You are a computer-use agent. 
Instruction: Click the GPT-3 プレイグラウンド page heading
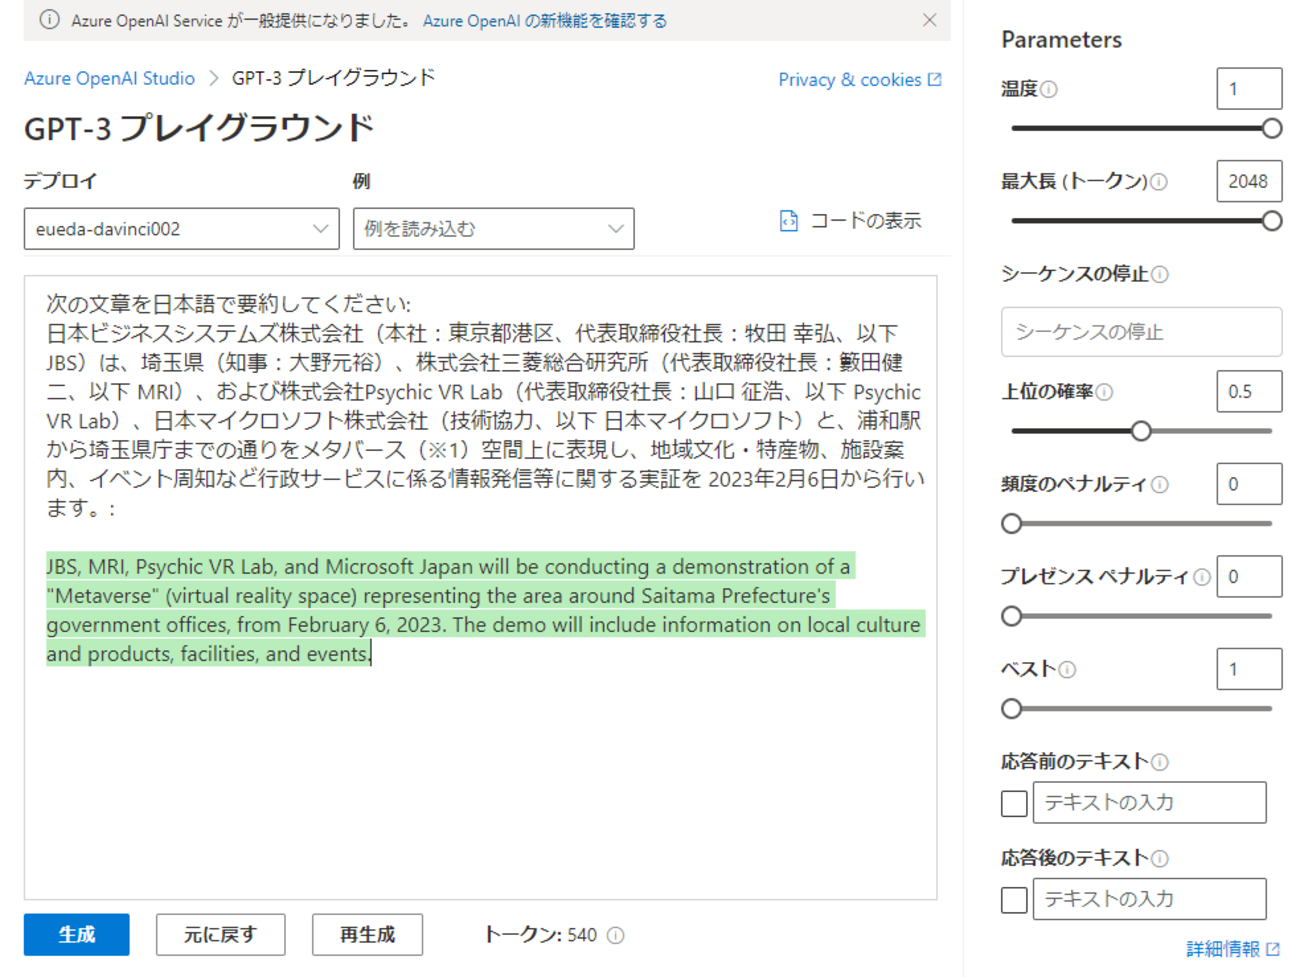(199, 128)
